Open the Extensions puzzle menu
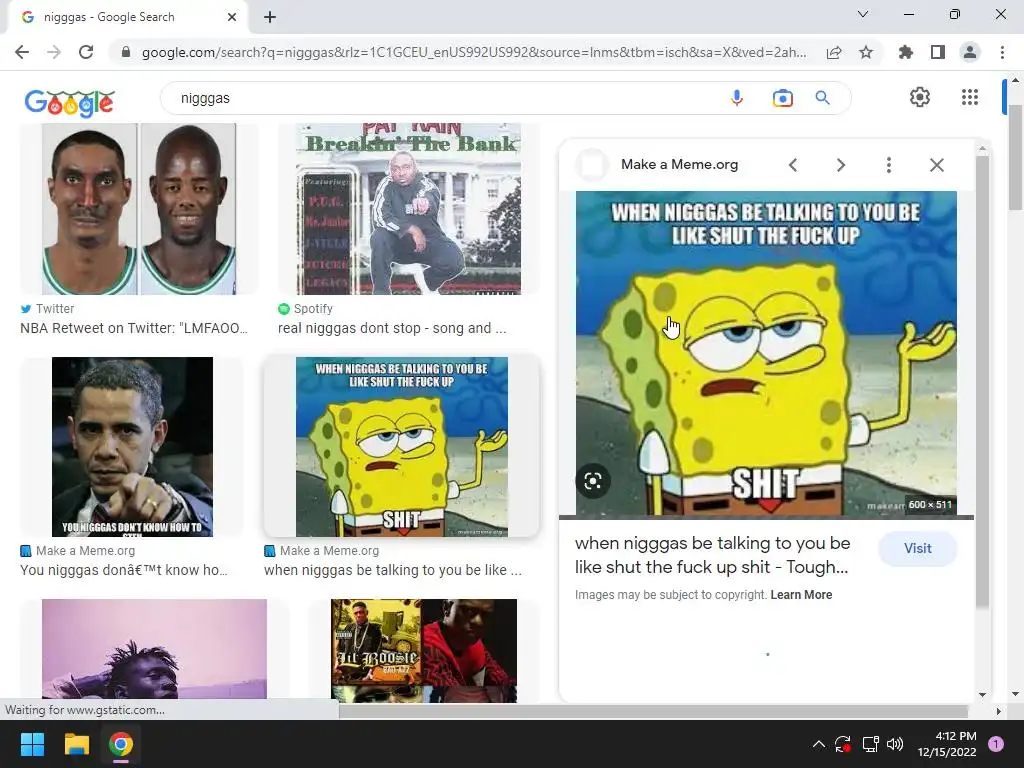 [x=906, y=52]
